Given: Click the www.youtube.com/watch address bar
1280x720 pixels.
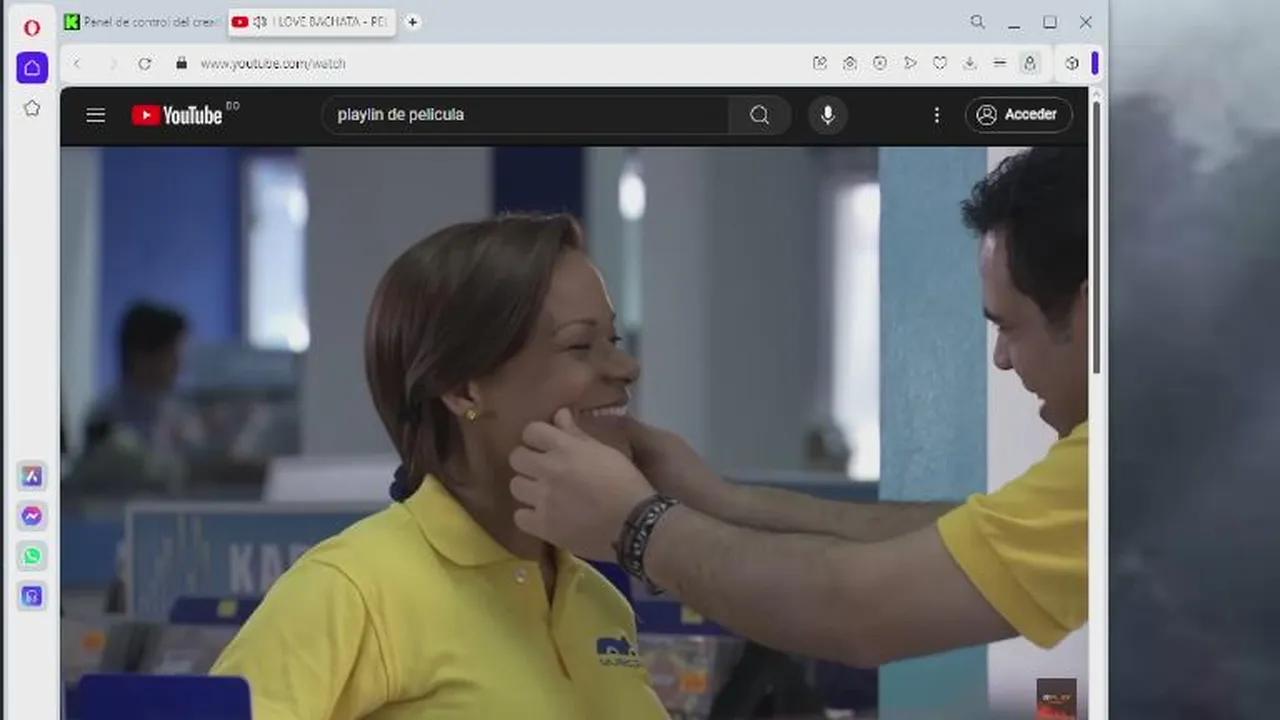Looking at the screenshot, I should 273,63.
